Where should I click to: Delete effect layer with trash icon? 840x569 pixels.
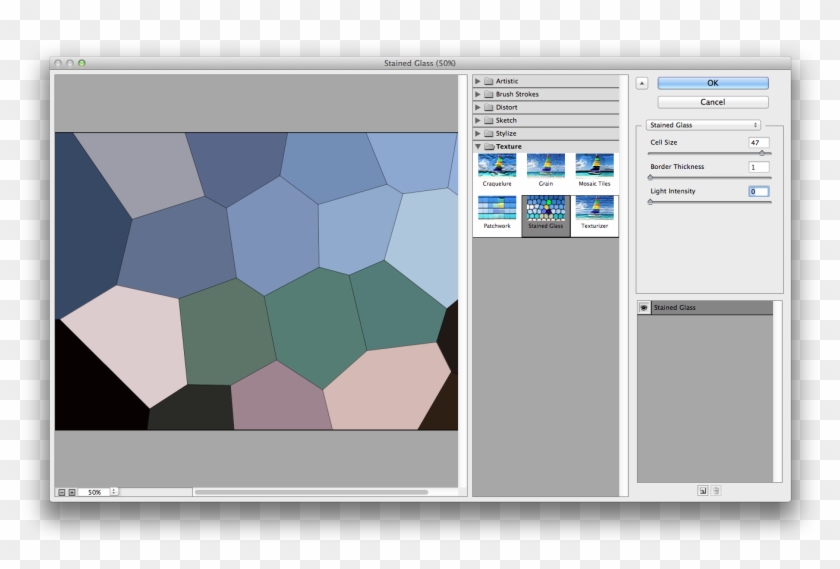[x=716, y=491]
